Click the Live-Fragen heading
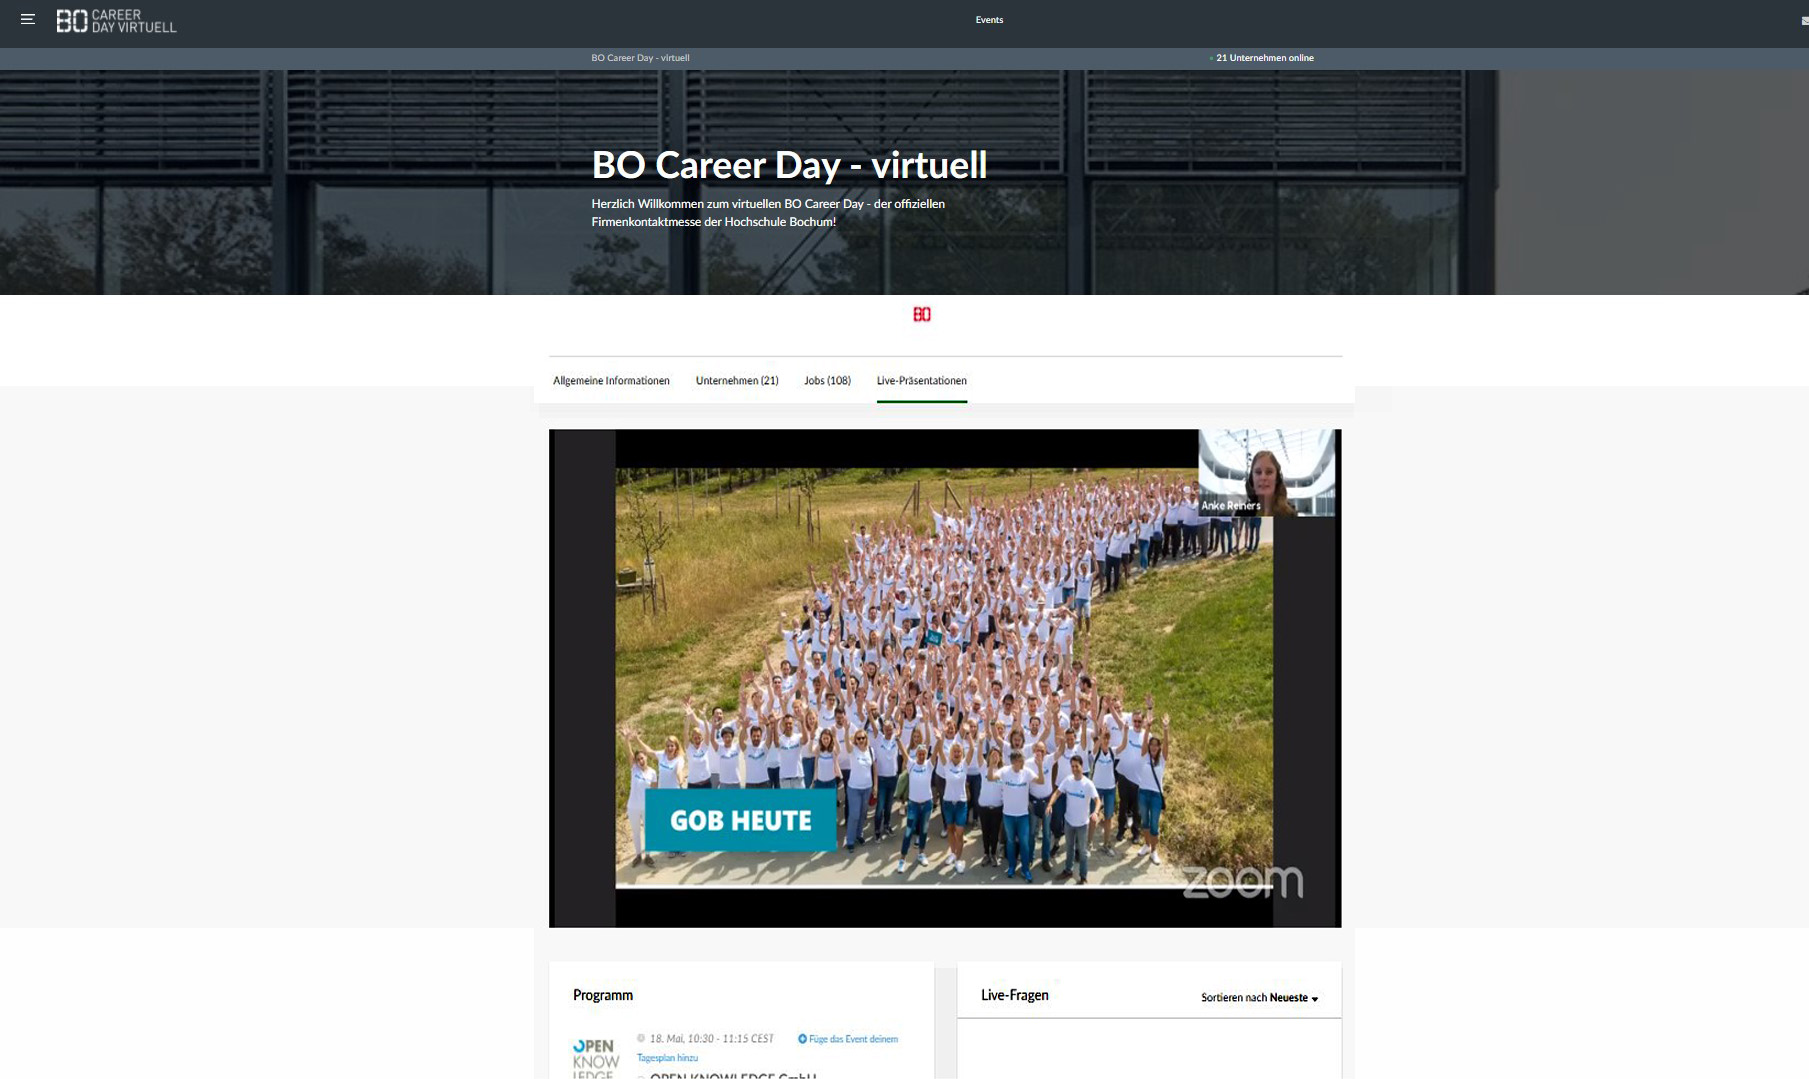The image size is (1809, 1079). click(x=1015, y=995)
